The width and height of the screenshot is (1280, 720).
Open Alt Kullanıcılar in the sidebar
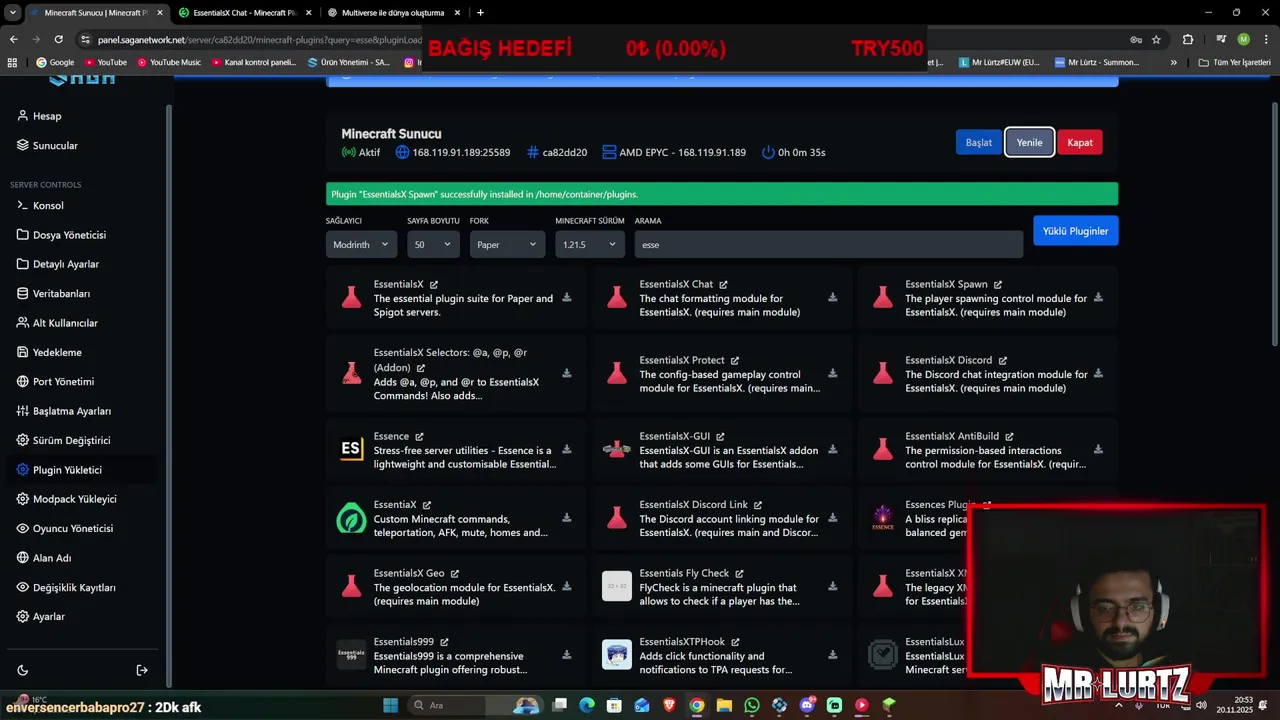(65, 323)
